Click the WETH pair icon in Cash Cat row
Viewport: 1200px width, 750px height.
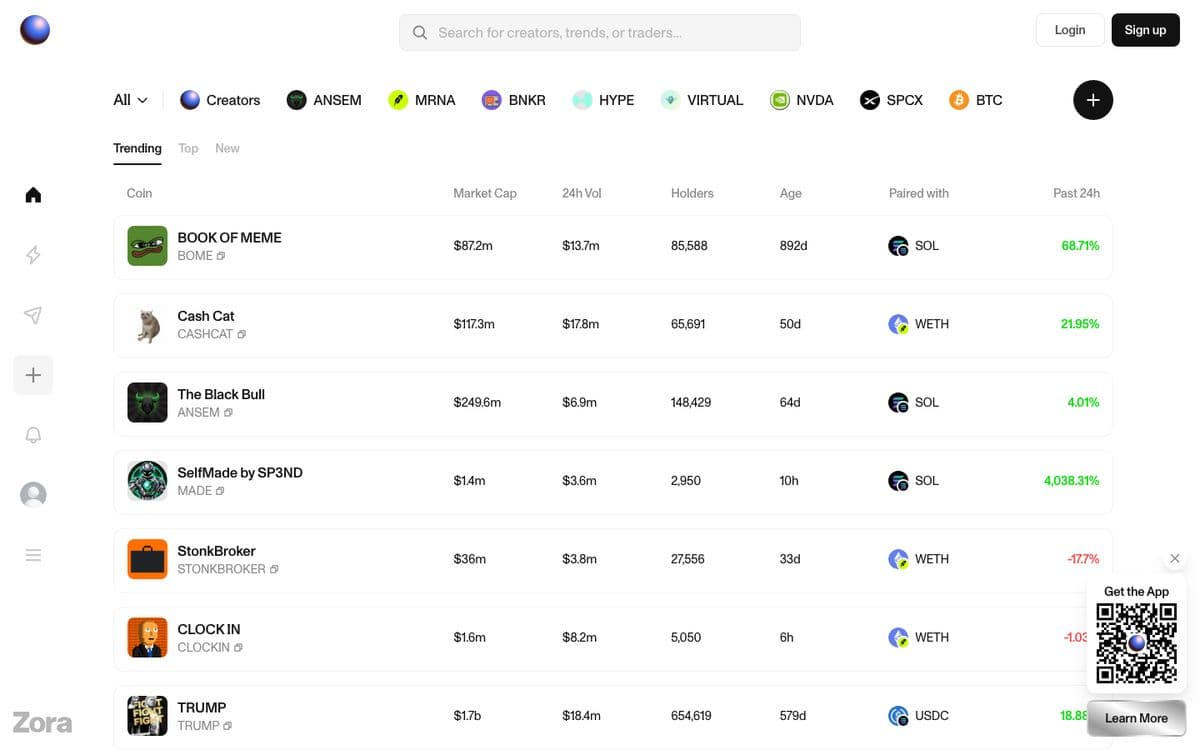[x=898, y=324]
